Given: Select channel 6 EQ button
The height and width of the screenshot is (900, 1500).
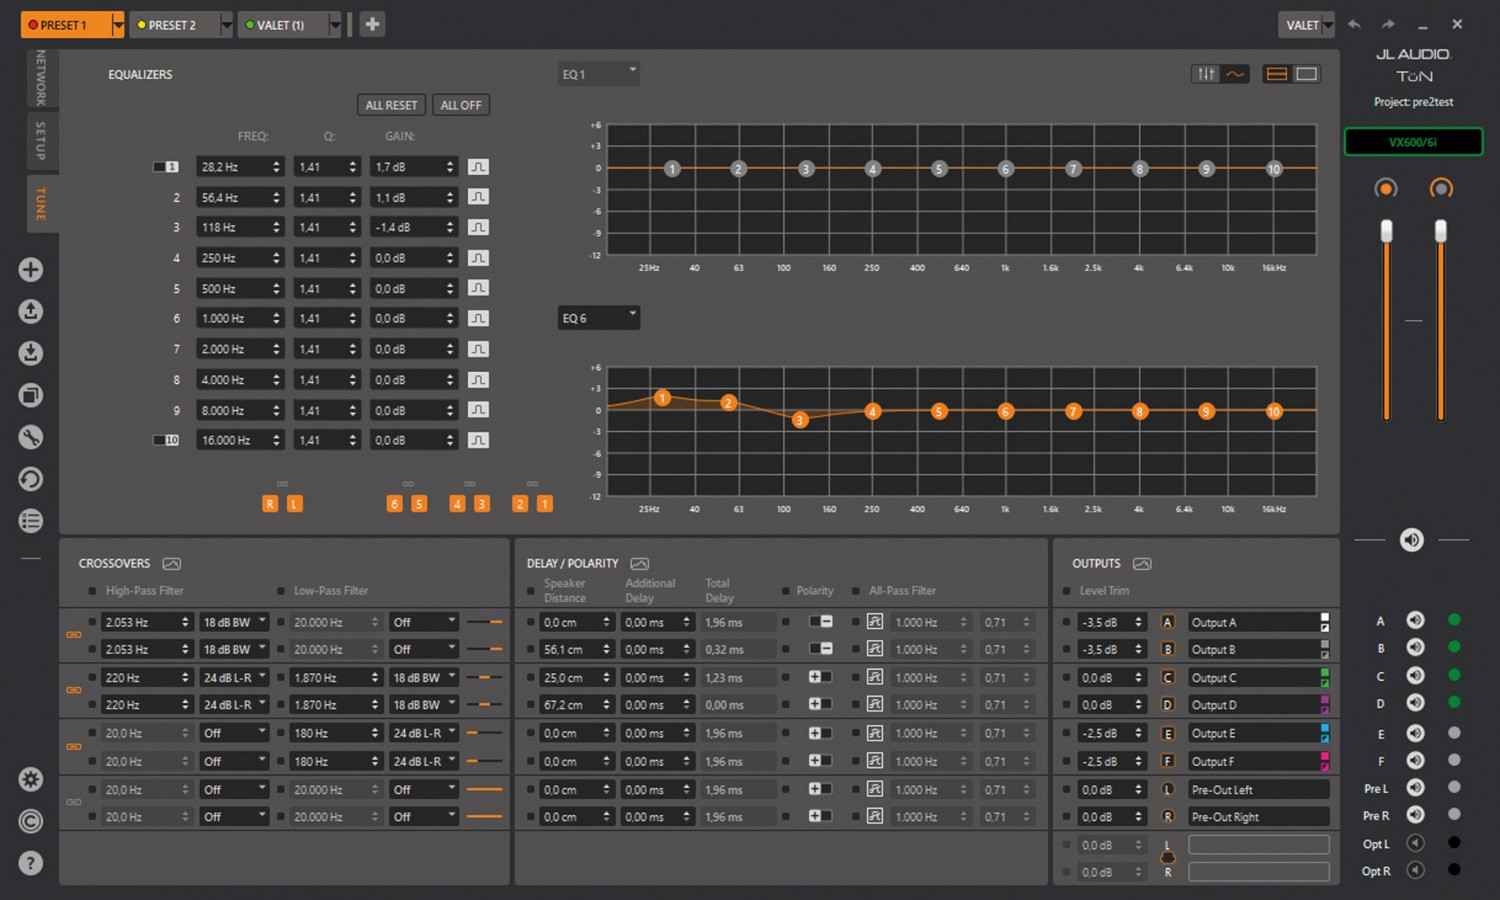Looking at the screenshot, I should coord(394,504).
